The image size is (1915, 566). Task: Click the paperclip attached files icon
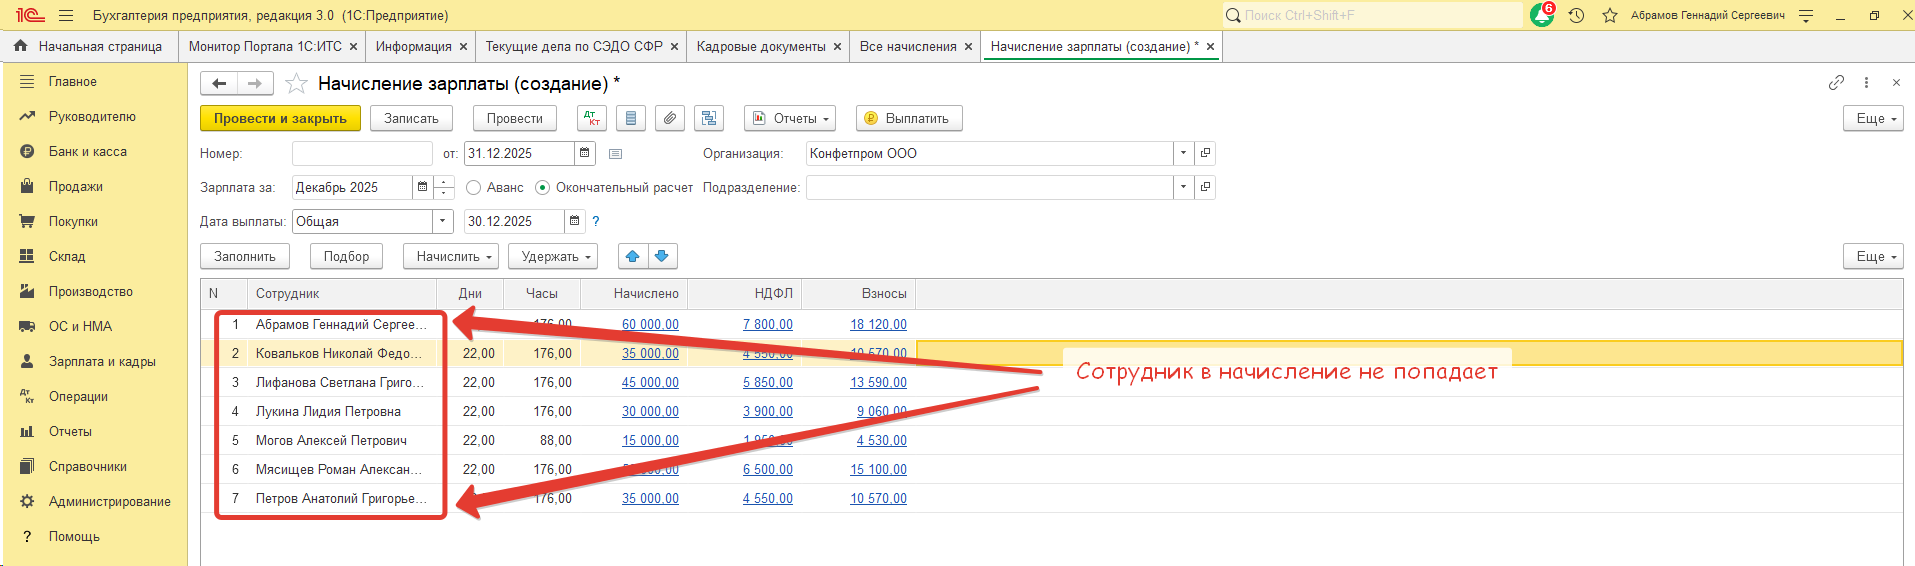click(670, 118)
